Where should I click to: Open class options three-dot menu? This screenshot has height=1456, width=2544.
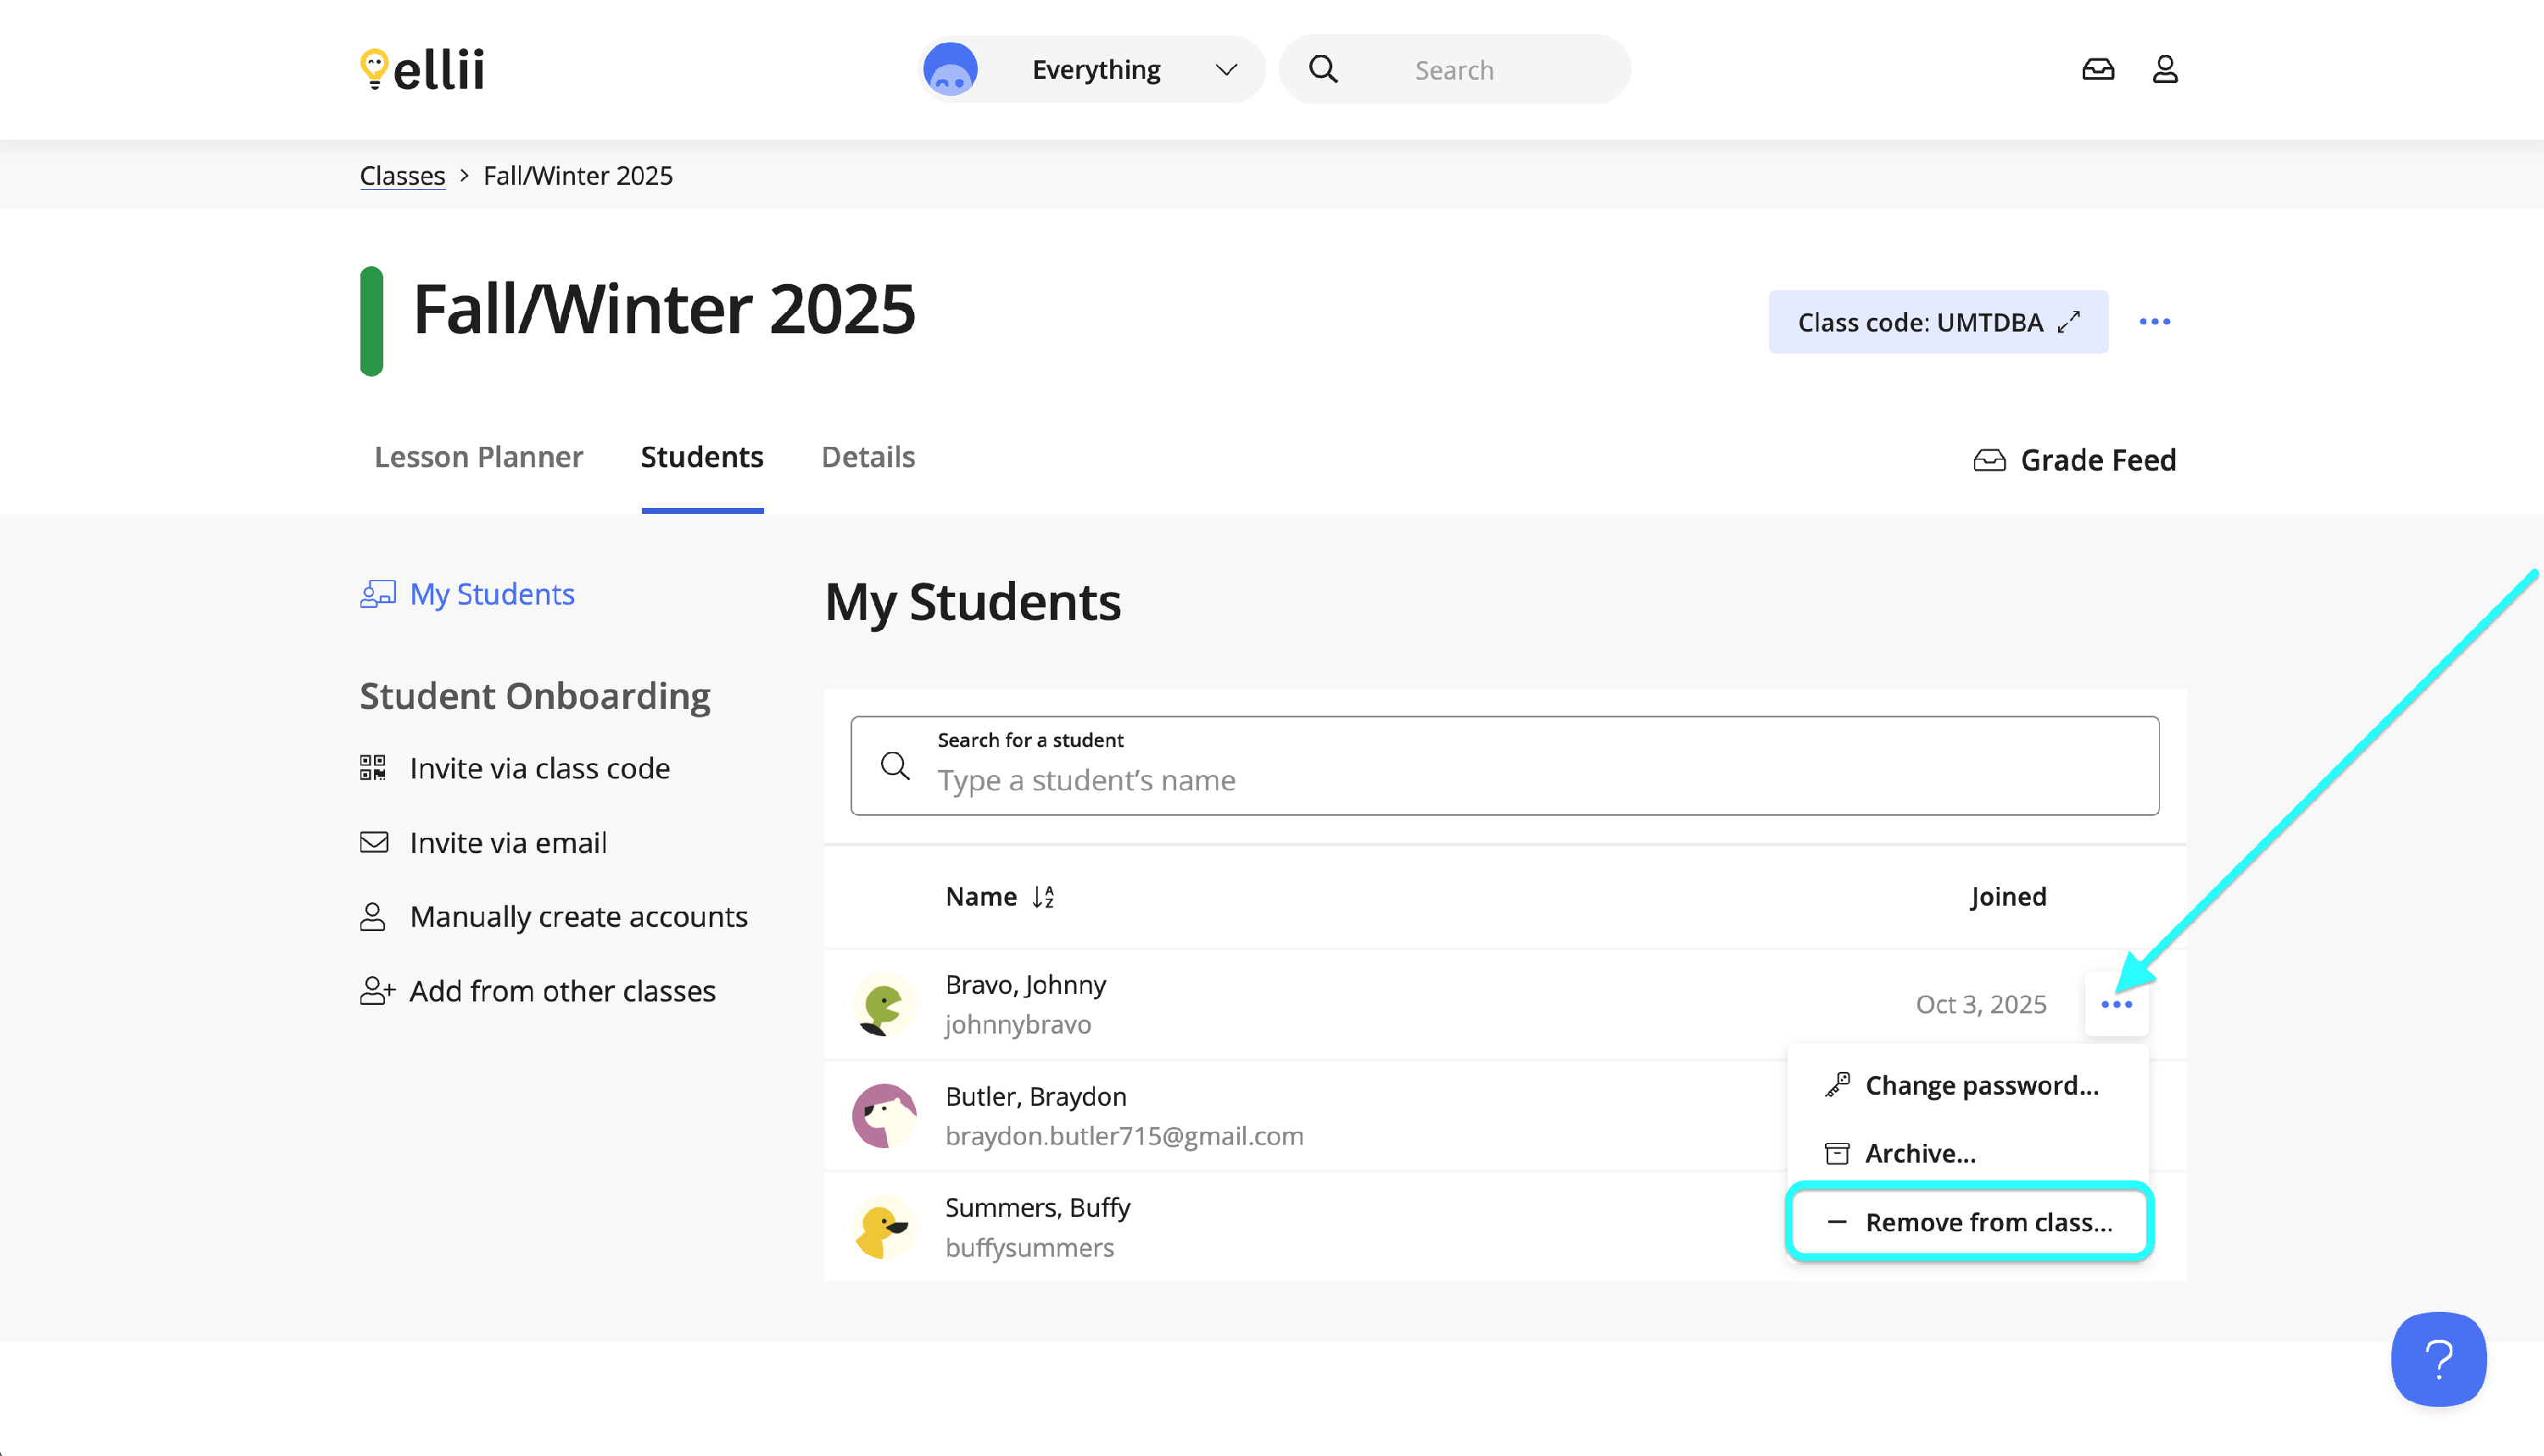pyautogui.click(x=2154, y=322)
